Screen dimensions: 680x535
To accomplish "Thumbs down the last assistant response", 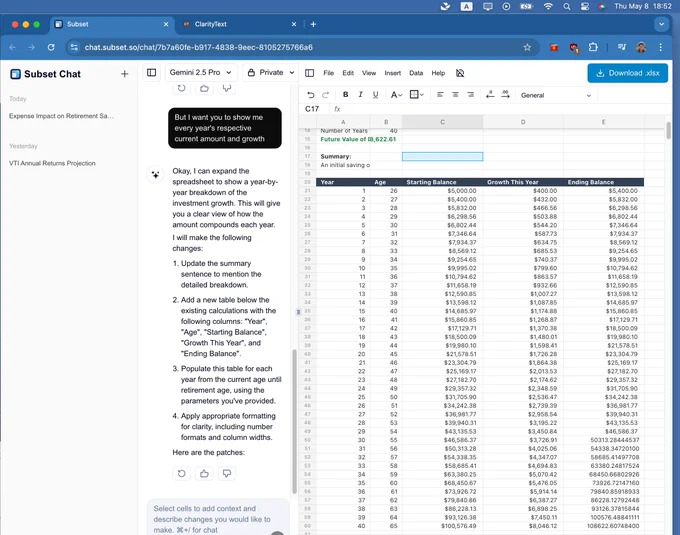I will tap(227, 473).
